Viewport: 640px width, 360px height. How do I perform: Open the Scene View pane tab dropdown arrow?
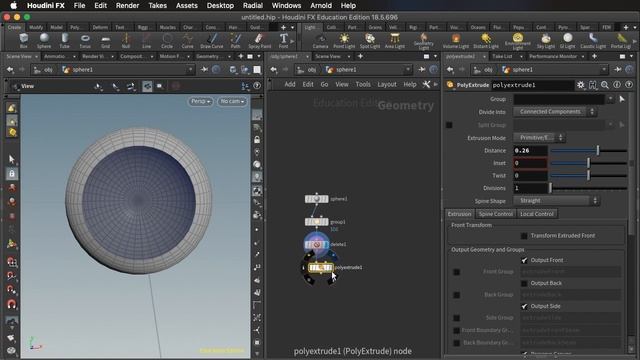click(36, 56)
